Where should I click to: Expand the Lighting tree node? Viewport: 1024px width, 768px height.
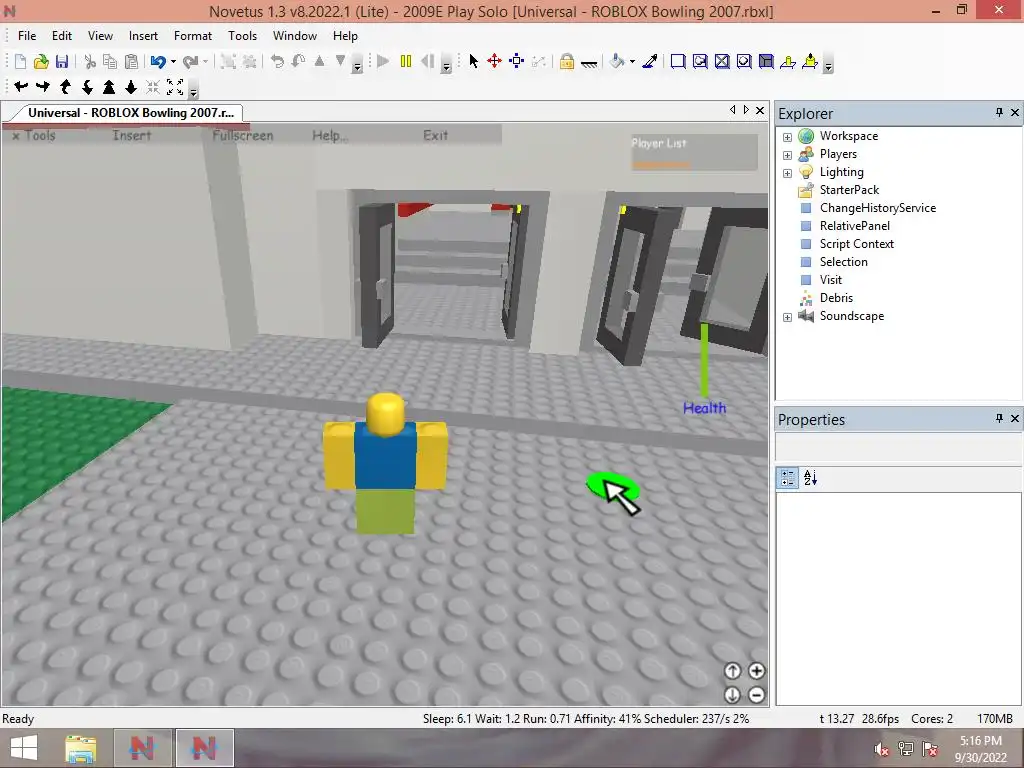(787, 173)
